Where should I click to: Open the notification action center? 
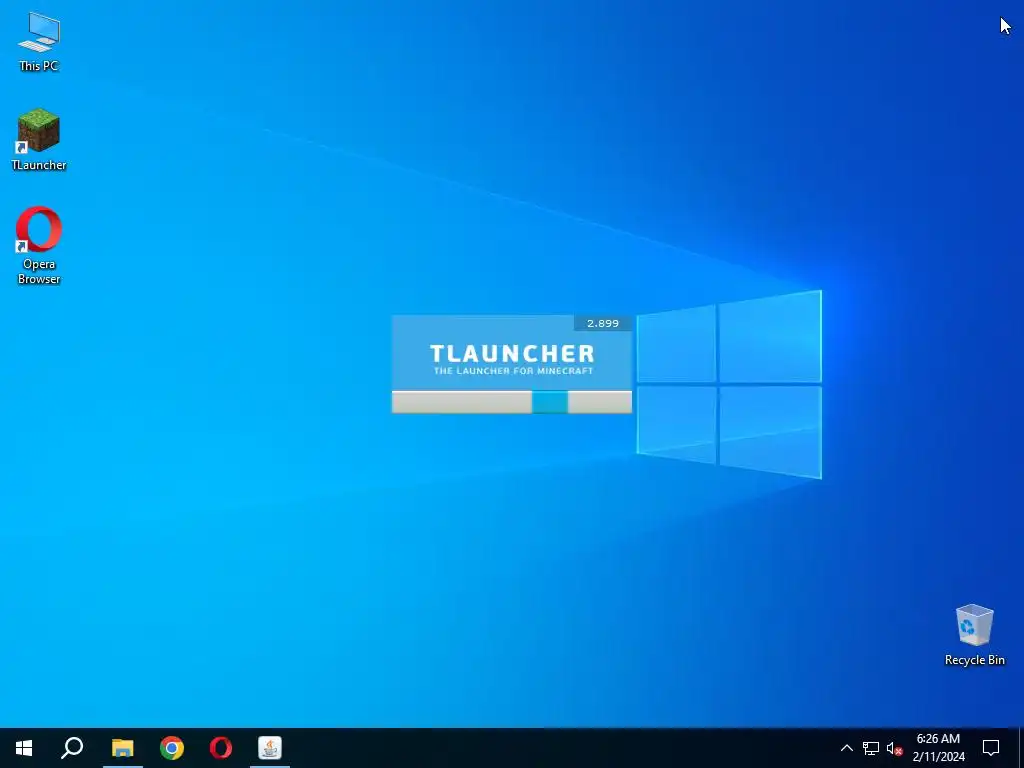tap(991, 748)
